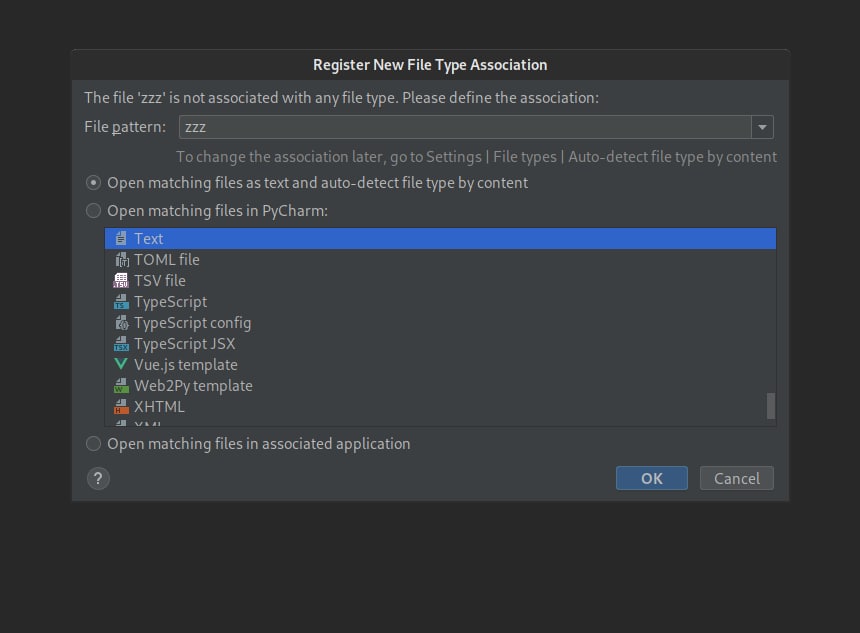
Task: Choose 'TypeScript config' in the list
Action: pyautogui.click(x=440, y=323)
